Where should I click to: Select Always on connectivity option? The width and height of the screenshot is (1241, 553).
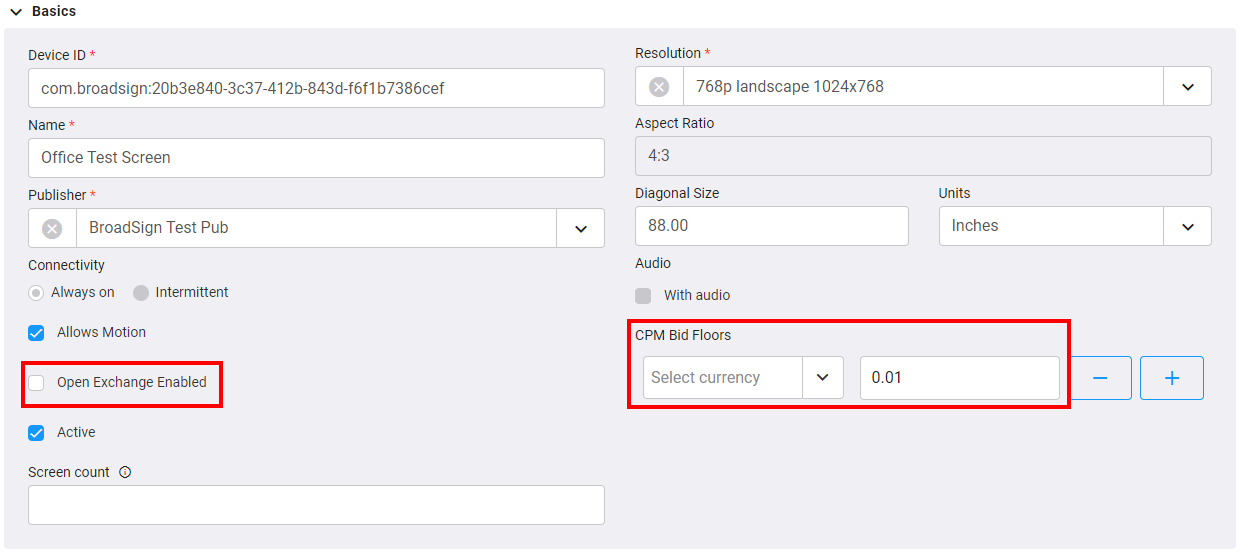[36, 293]
